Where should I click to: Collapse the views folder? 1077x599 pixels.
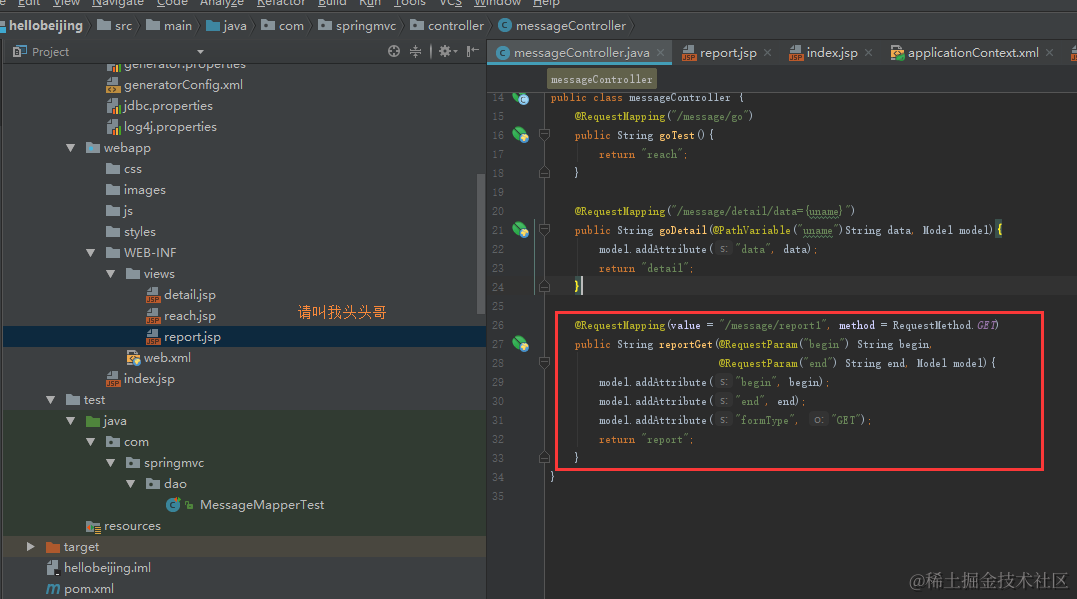(x=111, y=274)
